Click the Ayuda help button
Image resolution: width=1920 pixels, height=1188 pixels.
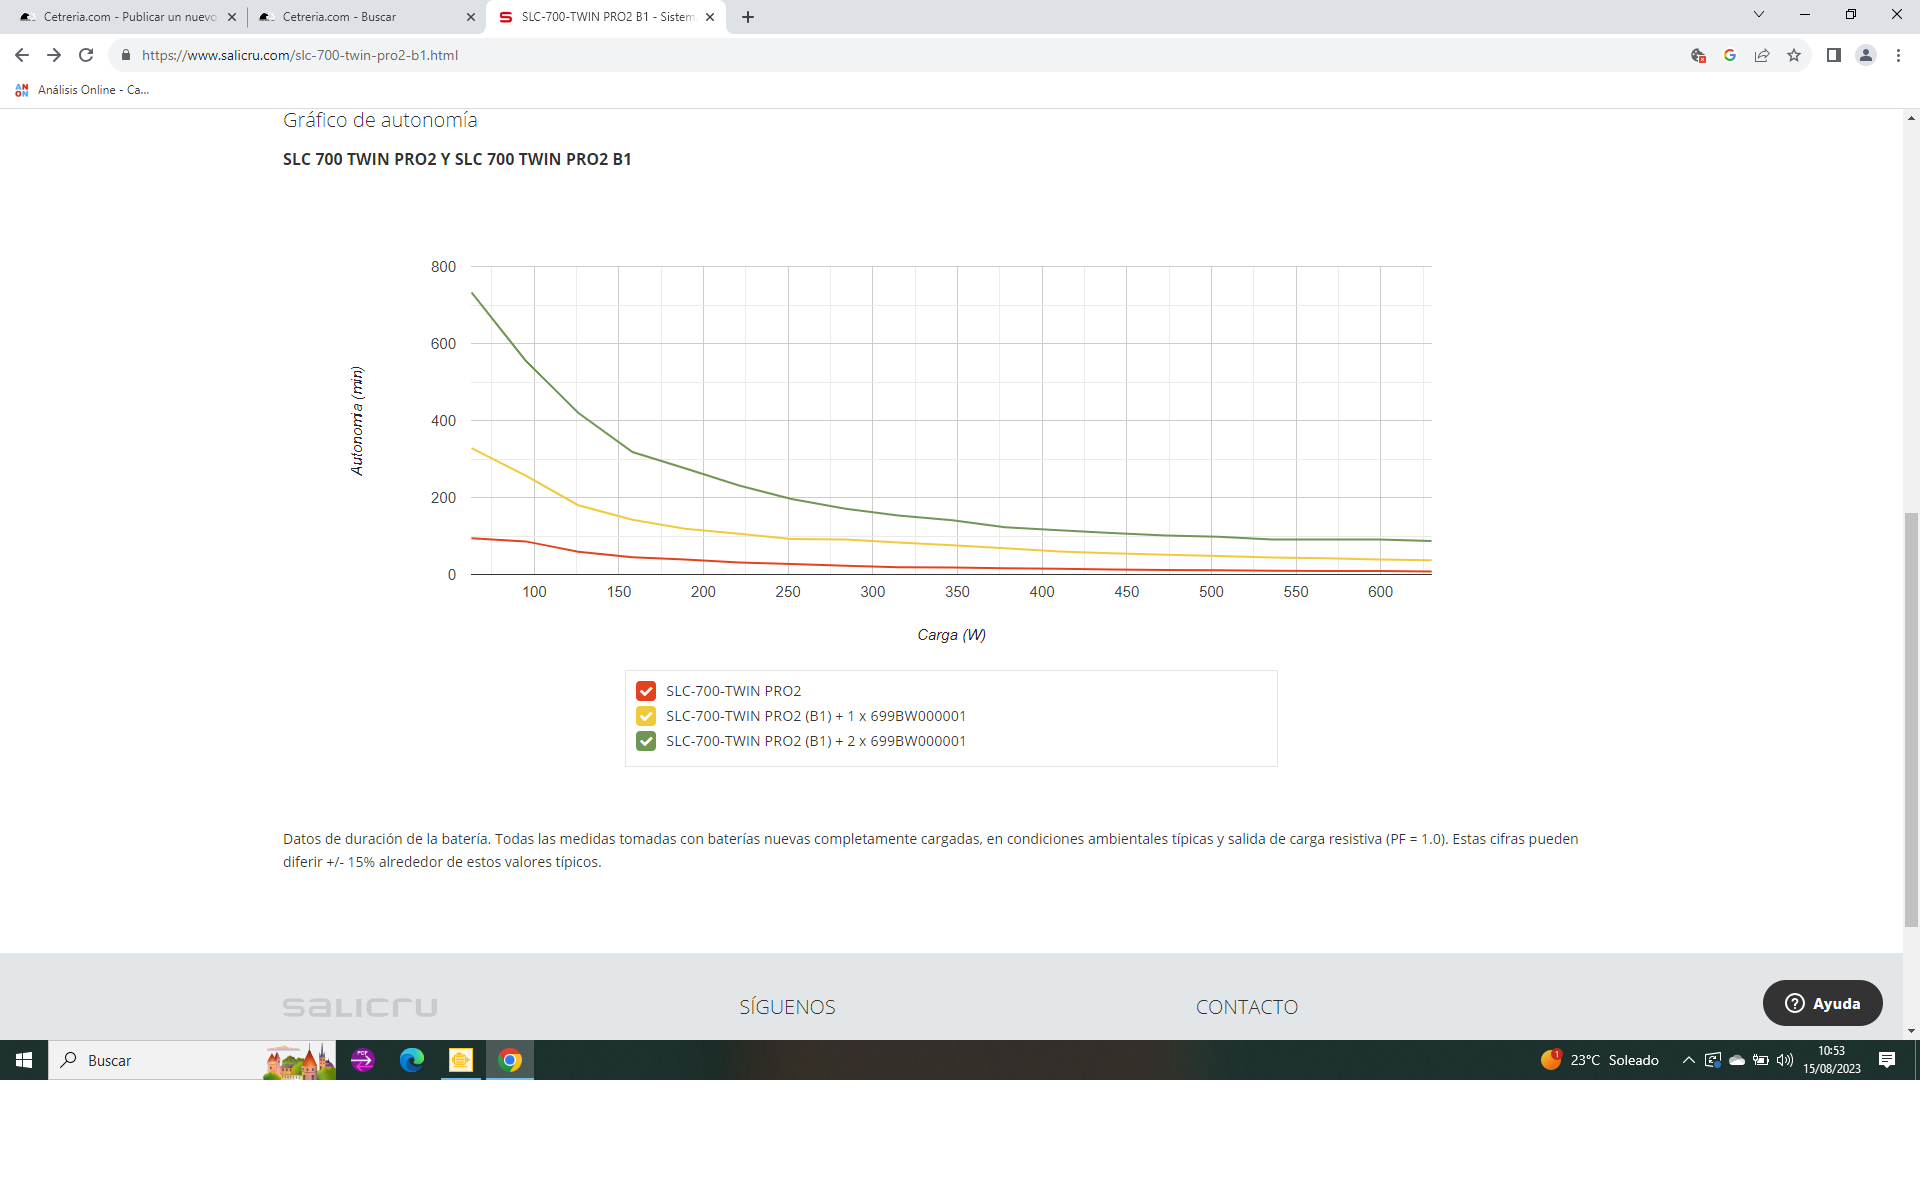(x=1822, y=1003)
